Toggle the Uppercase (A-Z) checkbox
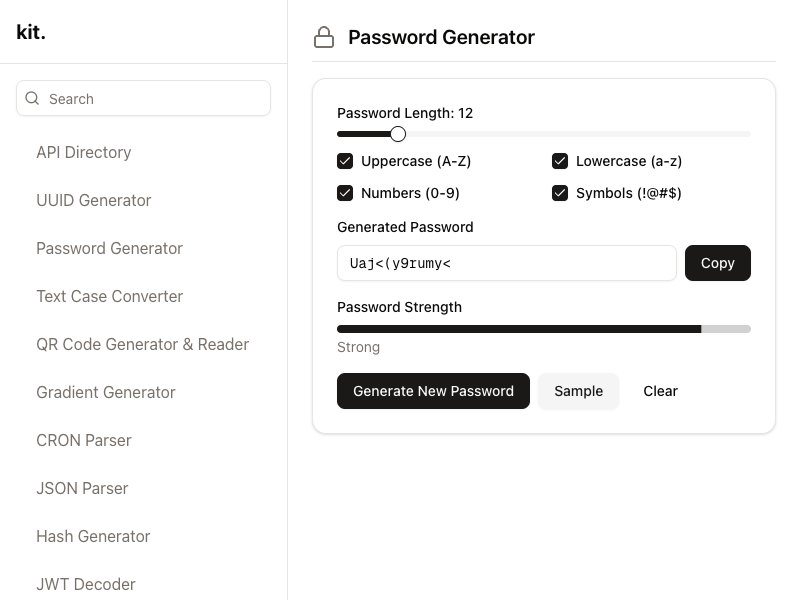 click(x=345, y=161)
